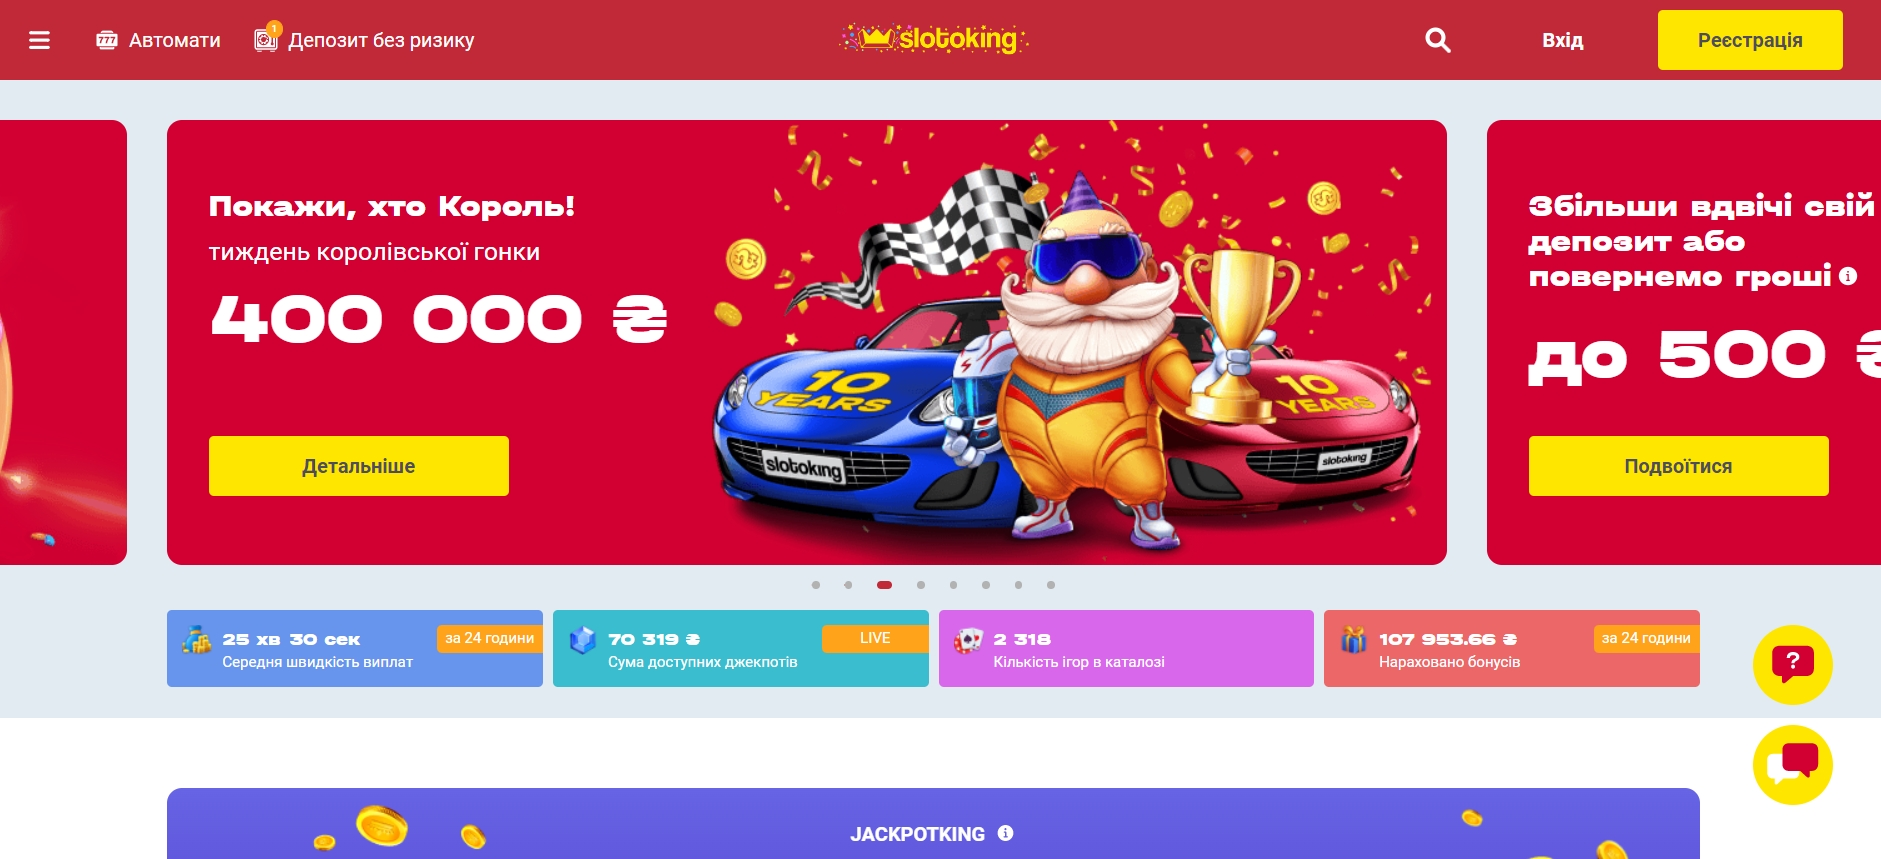The height and width of the screenshot is (859, 1881).
Task: Click the slot machine icon near Автомати
Action: (x=107, y=40)
